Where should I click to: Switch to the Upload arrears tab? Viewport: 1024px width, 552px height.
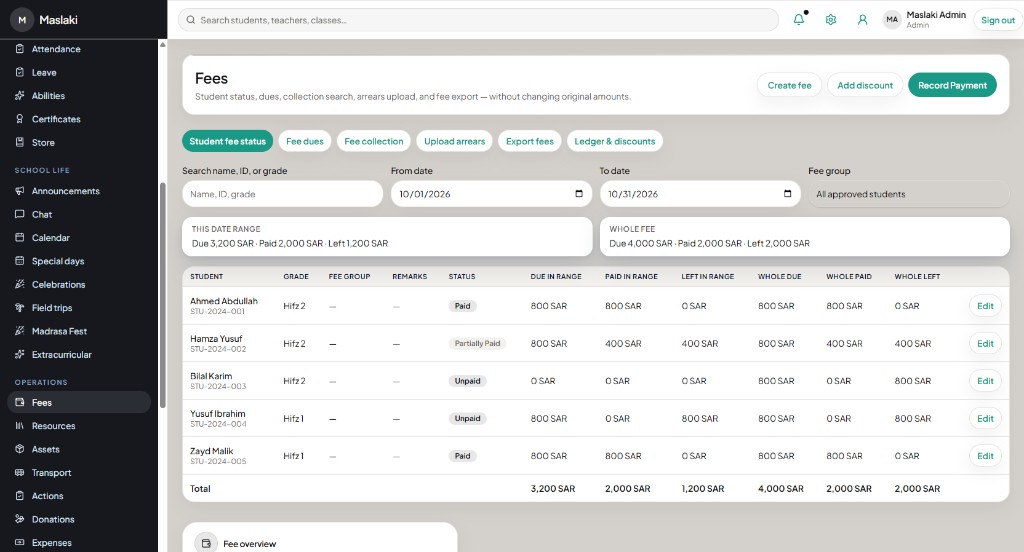455,141
